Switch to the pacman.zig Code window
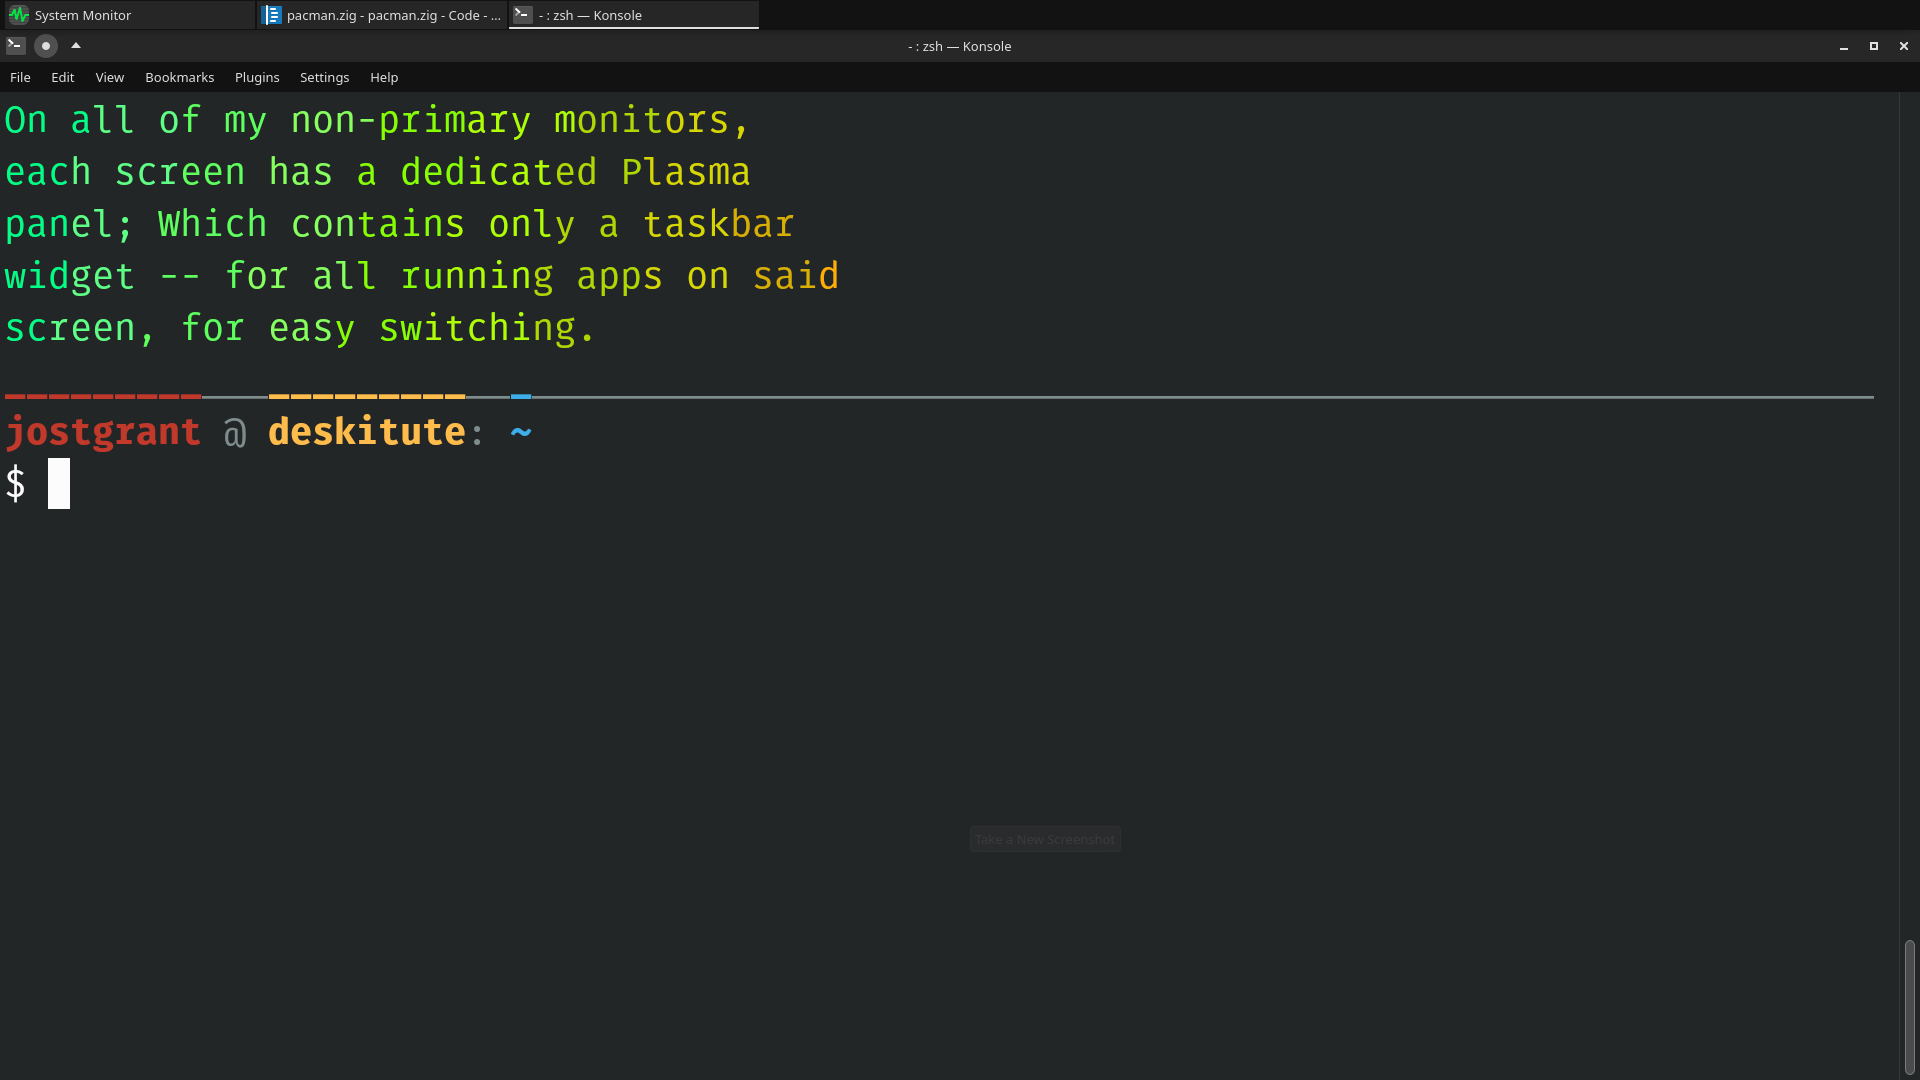 pos(382,15)
